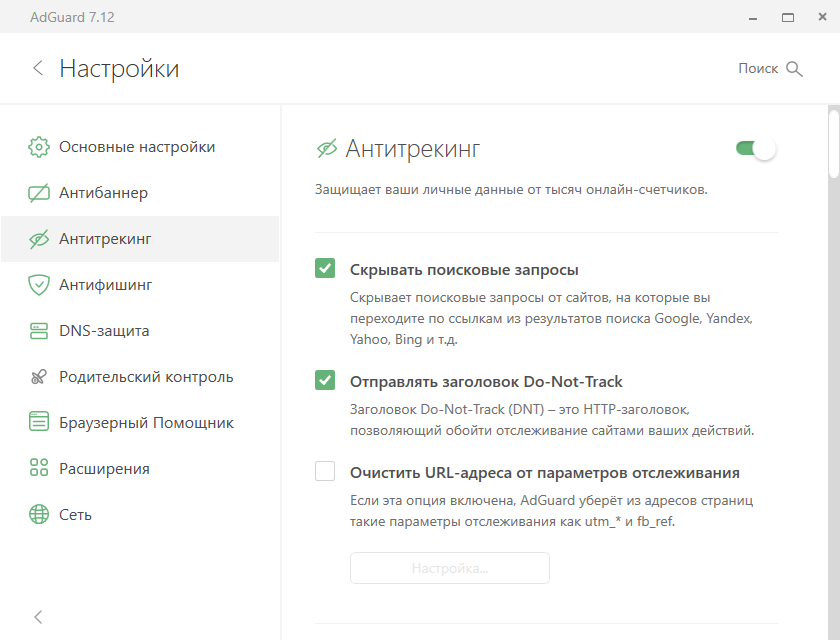Select the Антибаннер section icon
Screen dimensions: 840x640
point(38,192)
